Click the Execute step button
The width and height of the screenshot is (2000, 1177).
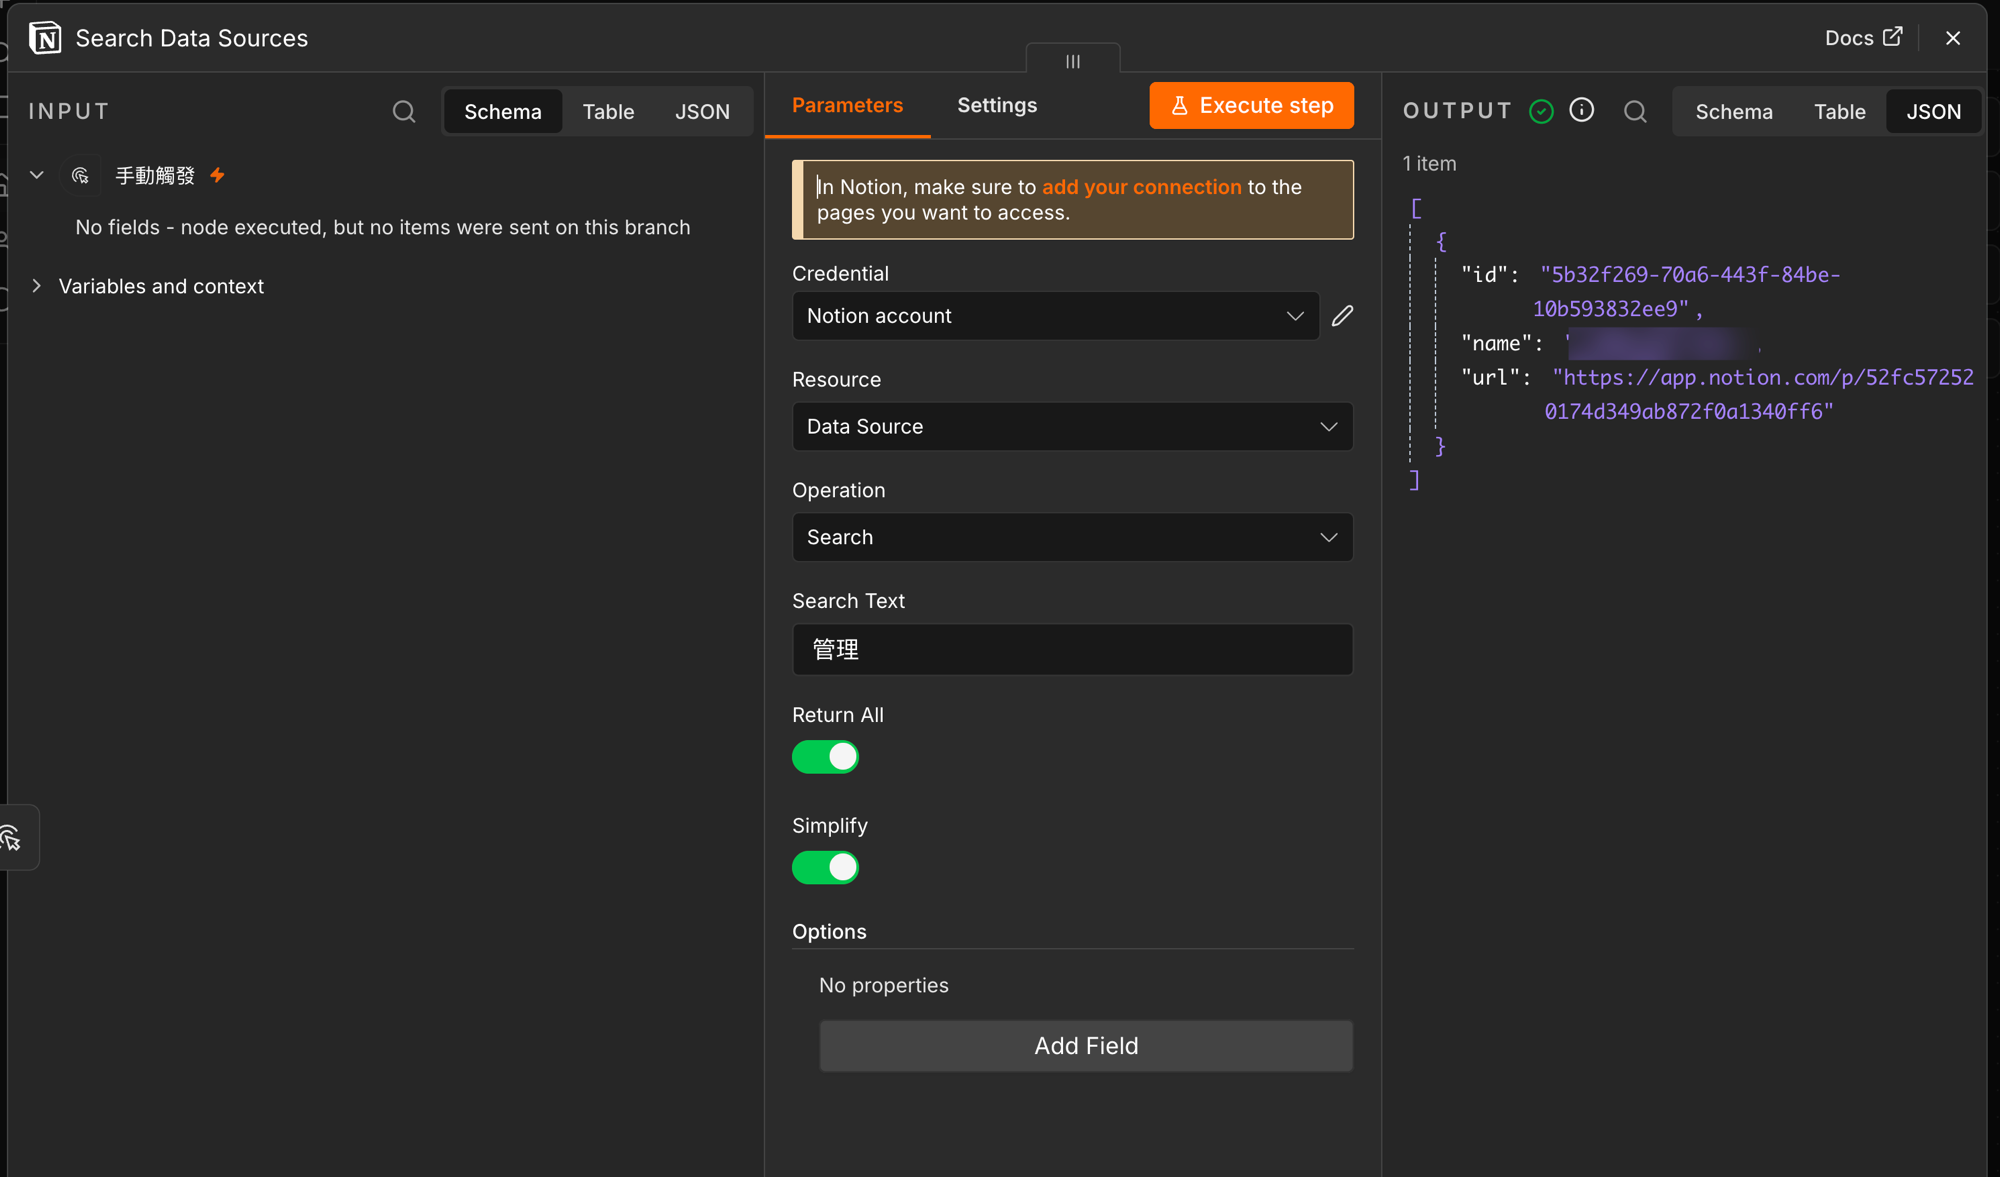[x=1251, y=105]
